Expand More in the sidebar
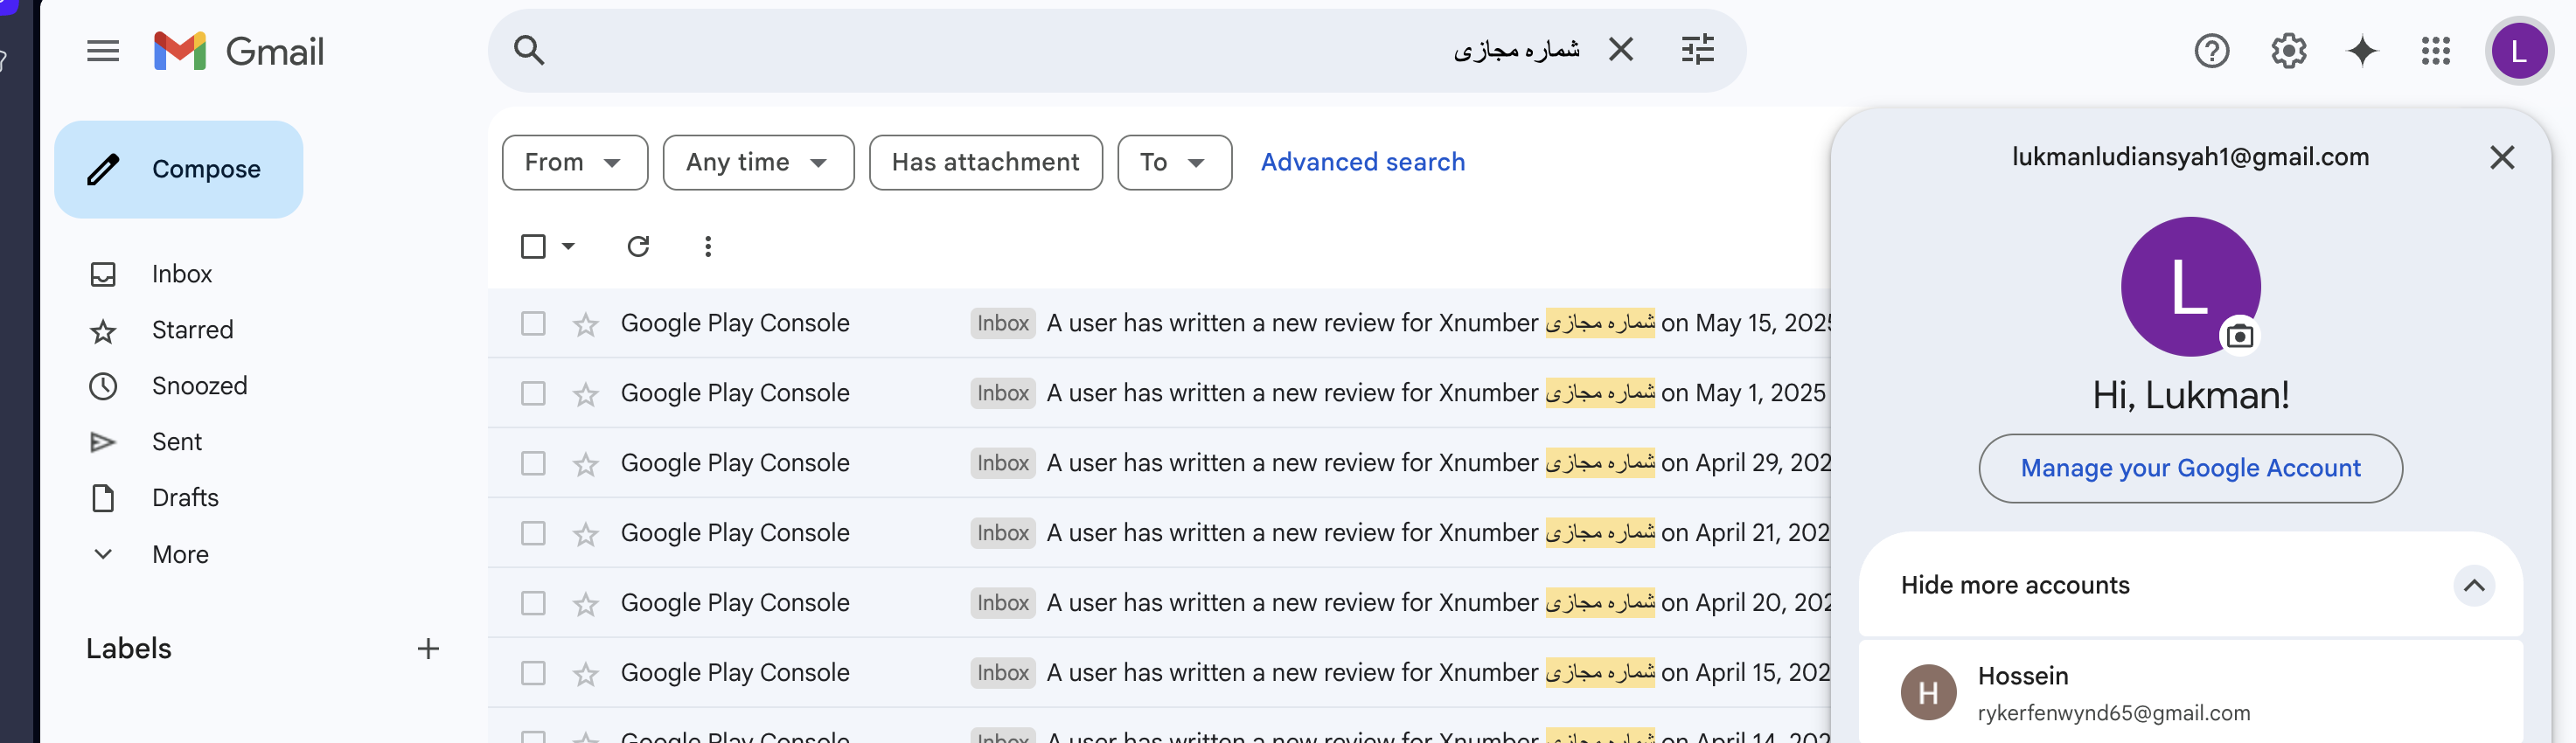The image size is (2576, 743). (x=180, y=554)
